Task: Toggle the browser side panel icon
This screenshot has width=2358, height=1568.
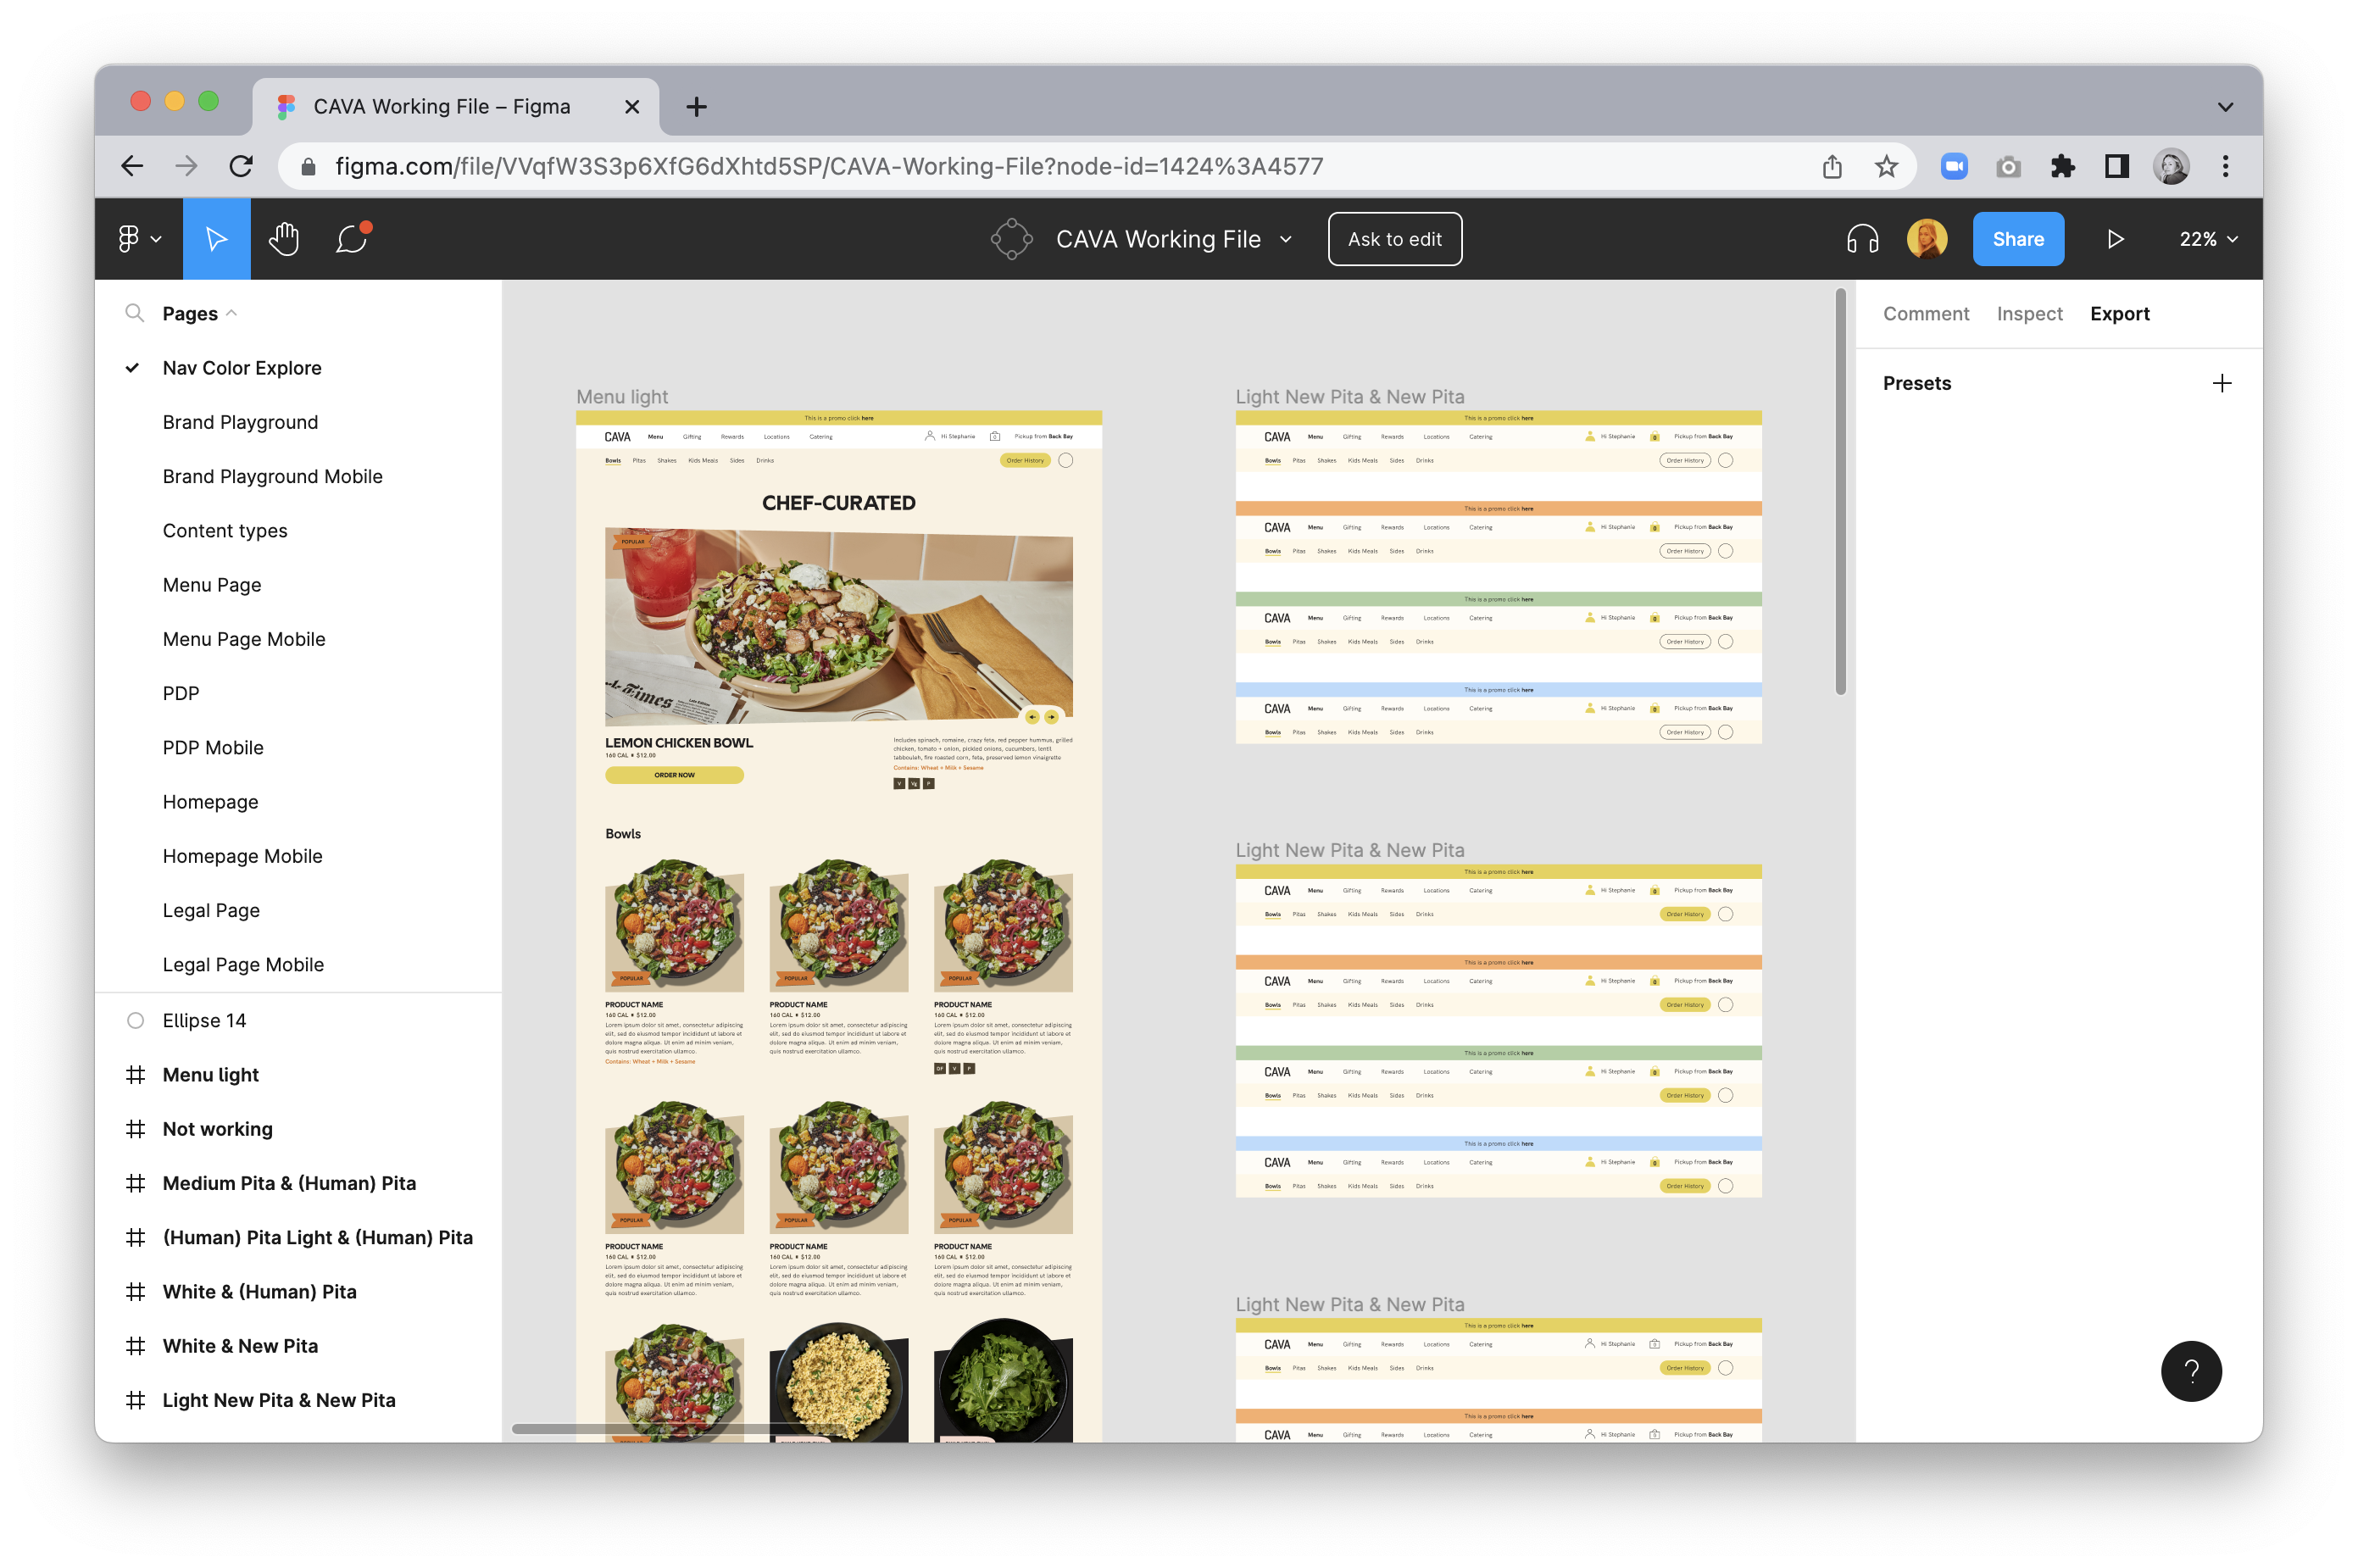Action: click(2116, 166)
